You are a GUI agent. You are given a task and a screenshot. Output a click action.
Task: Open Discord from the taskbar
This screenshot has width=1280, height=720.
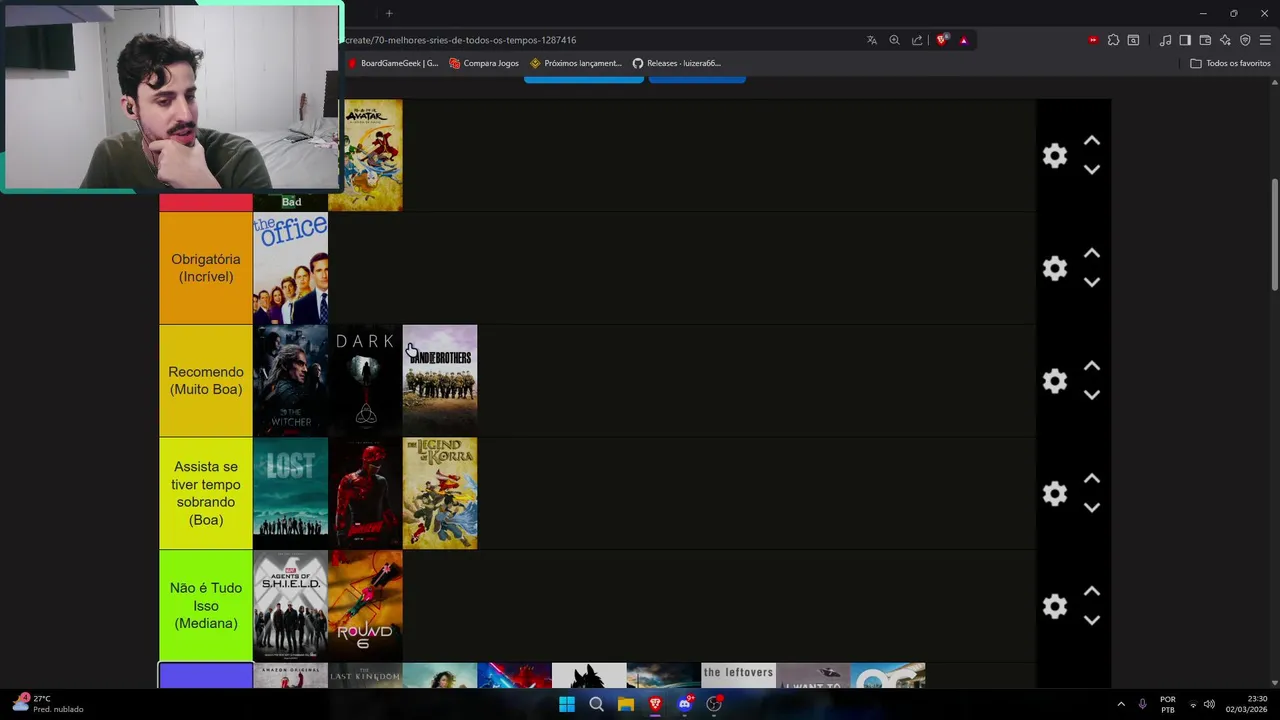(x=685, y=704)
